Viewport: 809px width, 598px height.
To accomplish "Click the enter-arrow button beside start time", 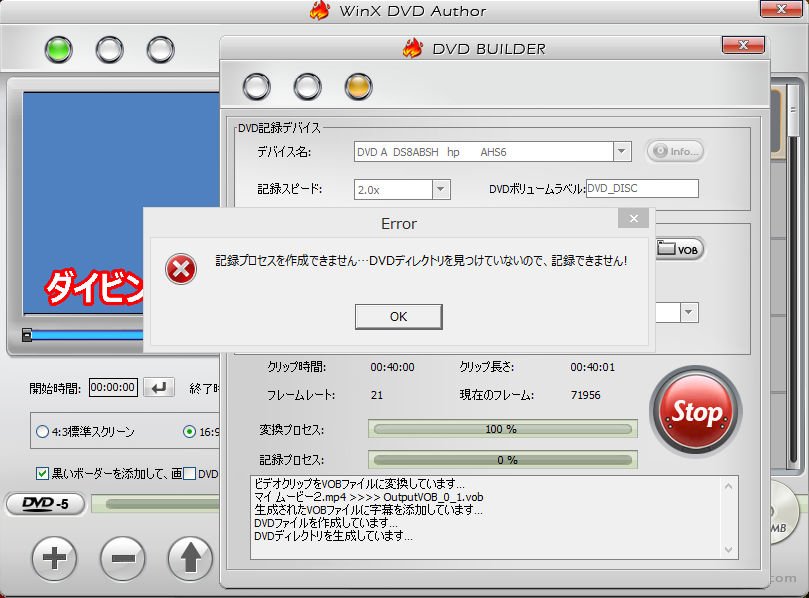I will click(x=159, y=387).
